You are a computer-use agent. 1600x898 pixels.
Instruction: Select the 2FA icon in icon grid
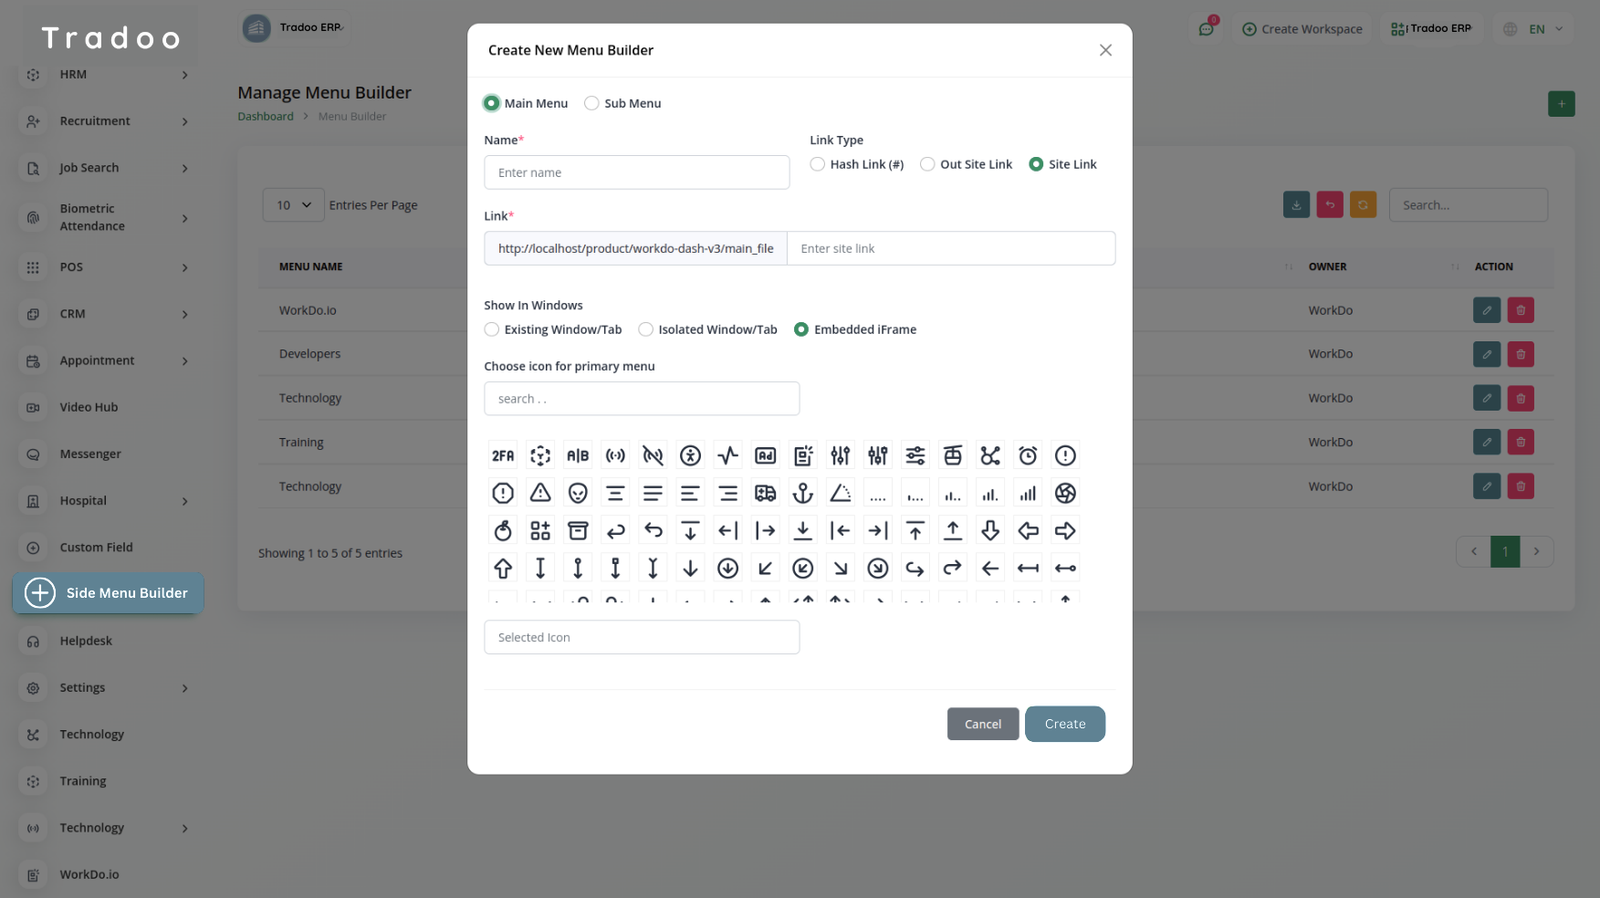click(503, 456)
